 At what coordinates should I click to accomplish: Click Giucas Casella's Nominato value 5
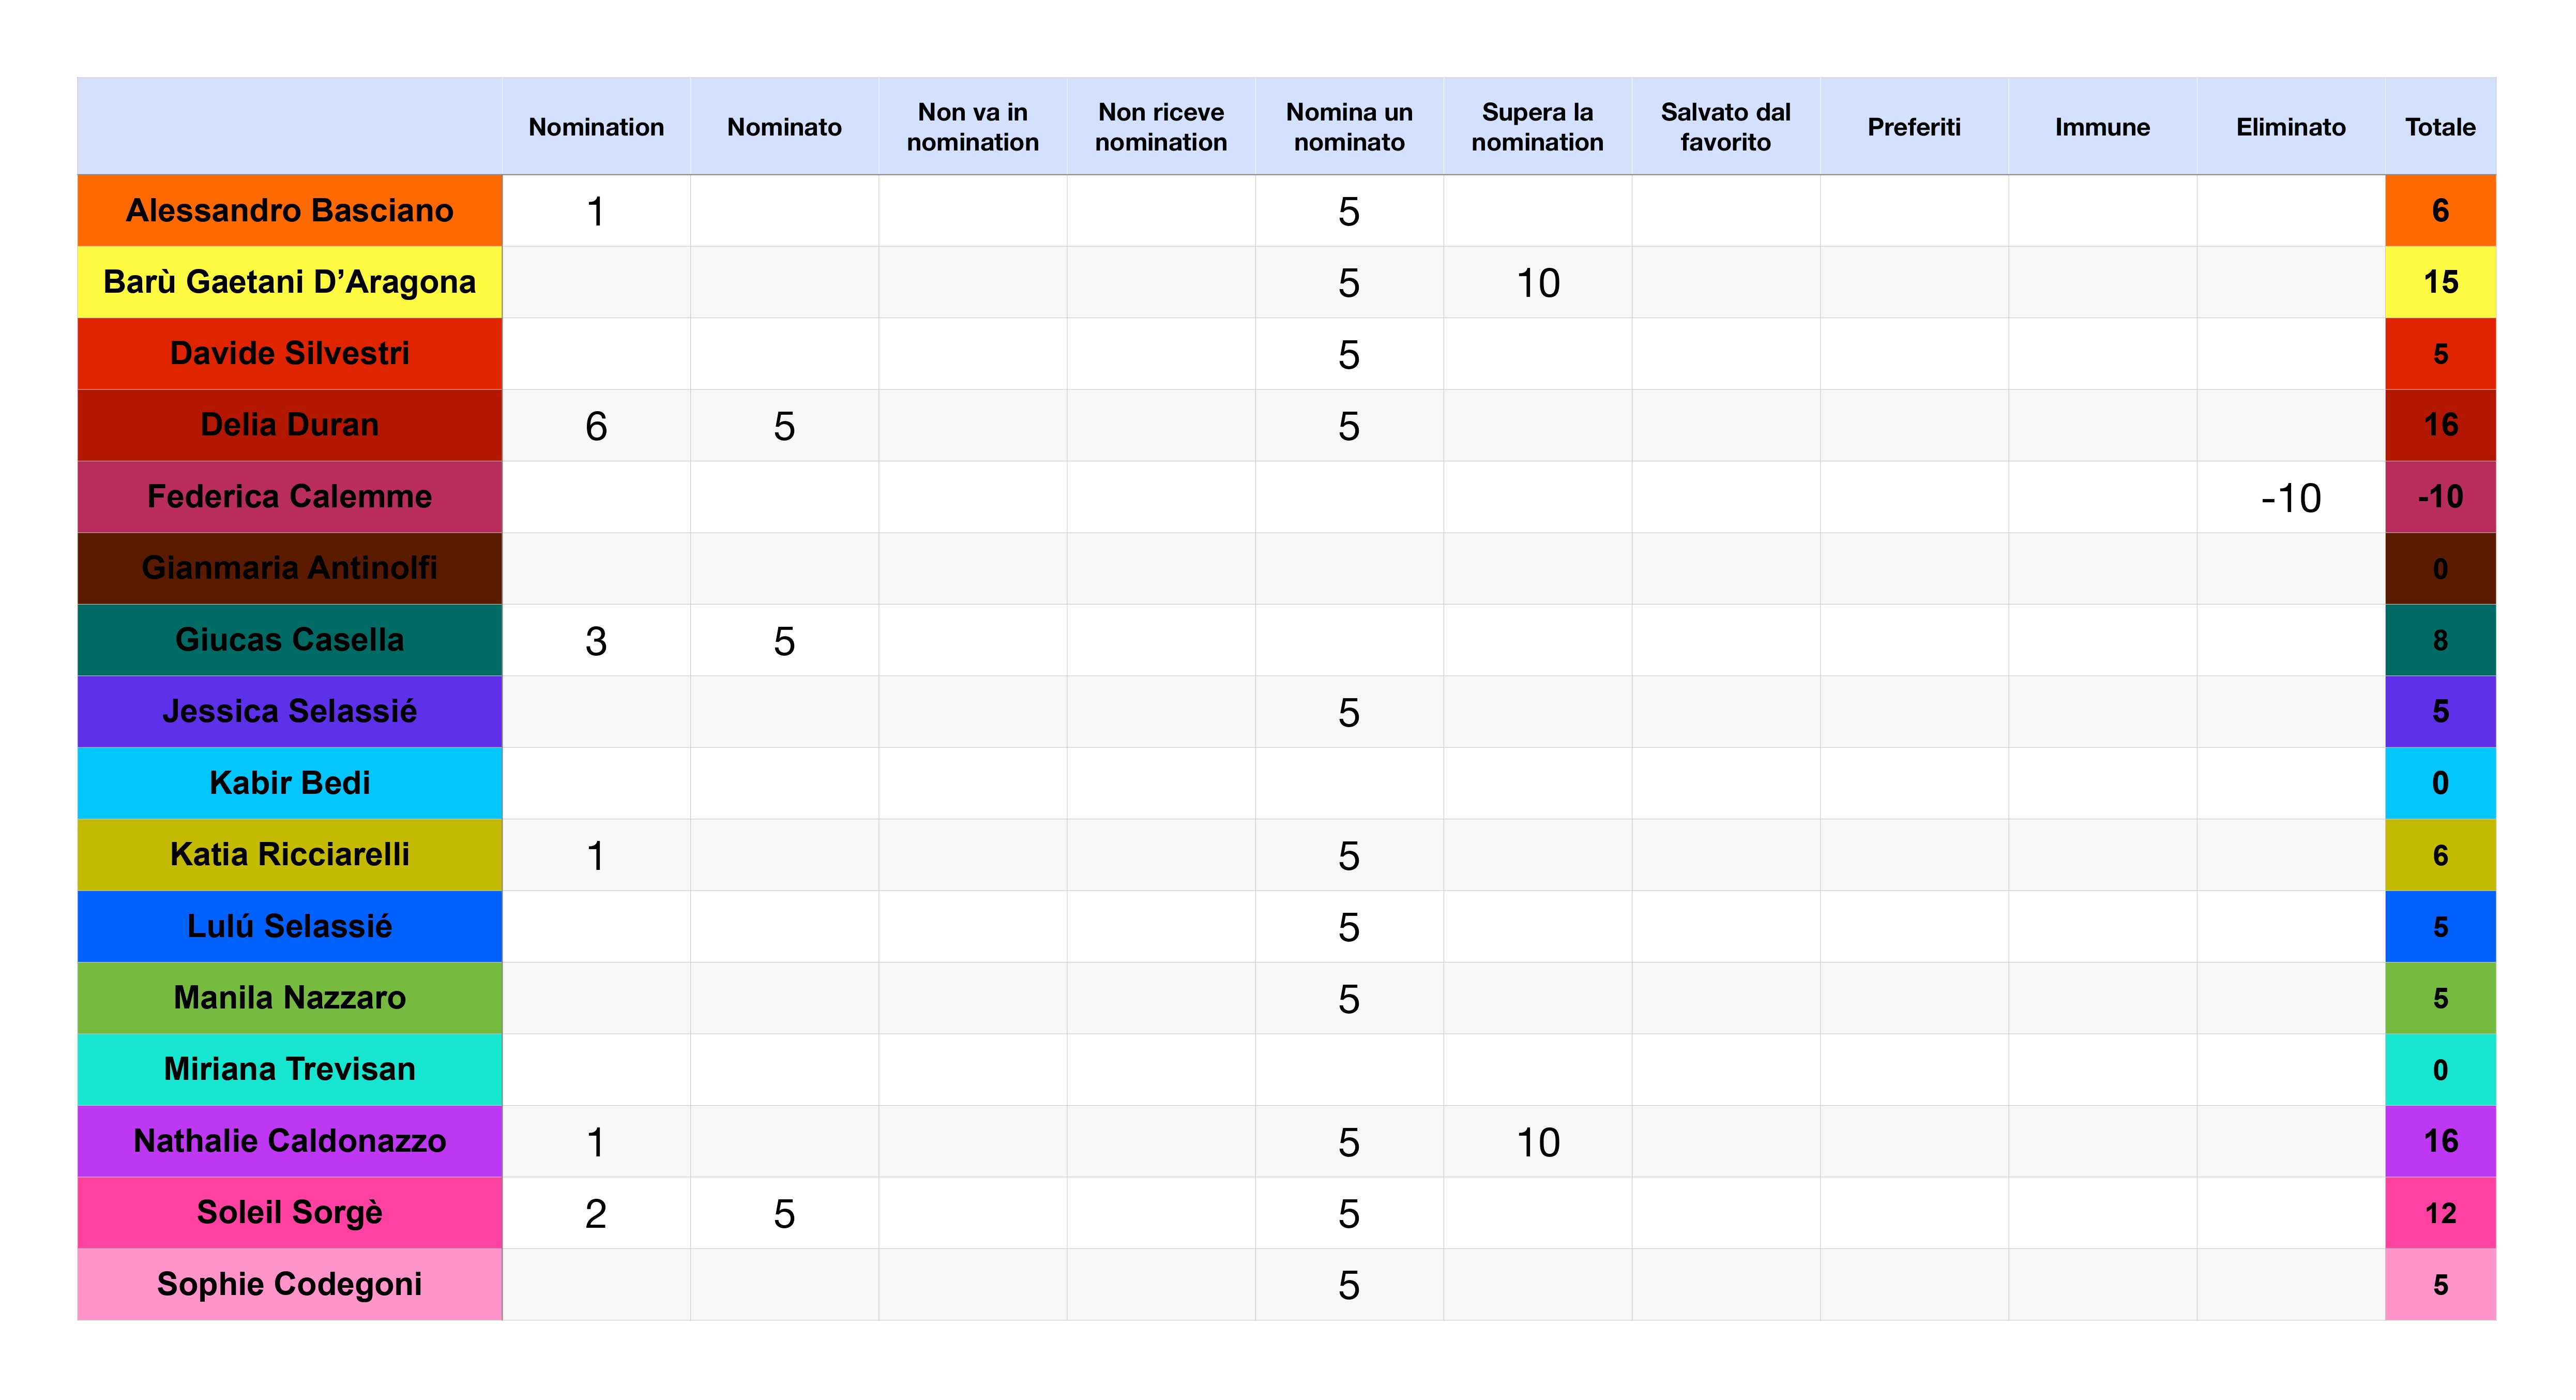click(784, 641)
